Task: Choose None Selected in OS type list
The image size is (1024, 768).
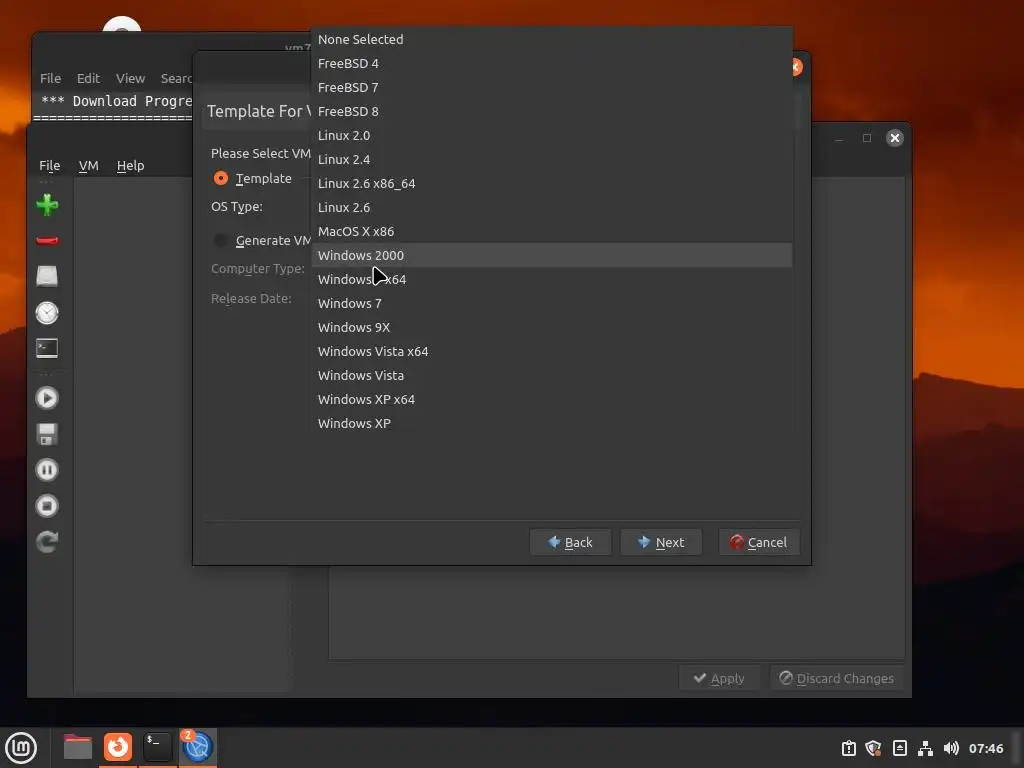Action: coord(552,39)
